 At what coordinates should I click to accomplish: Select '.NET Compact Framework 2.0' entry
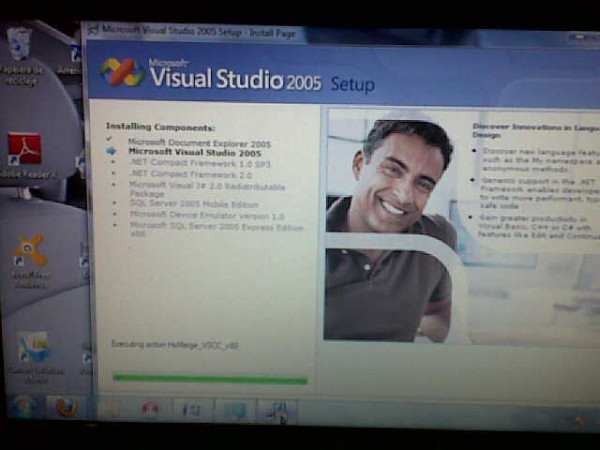(x=191, y=174)
